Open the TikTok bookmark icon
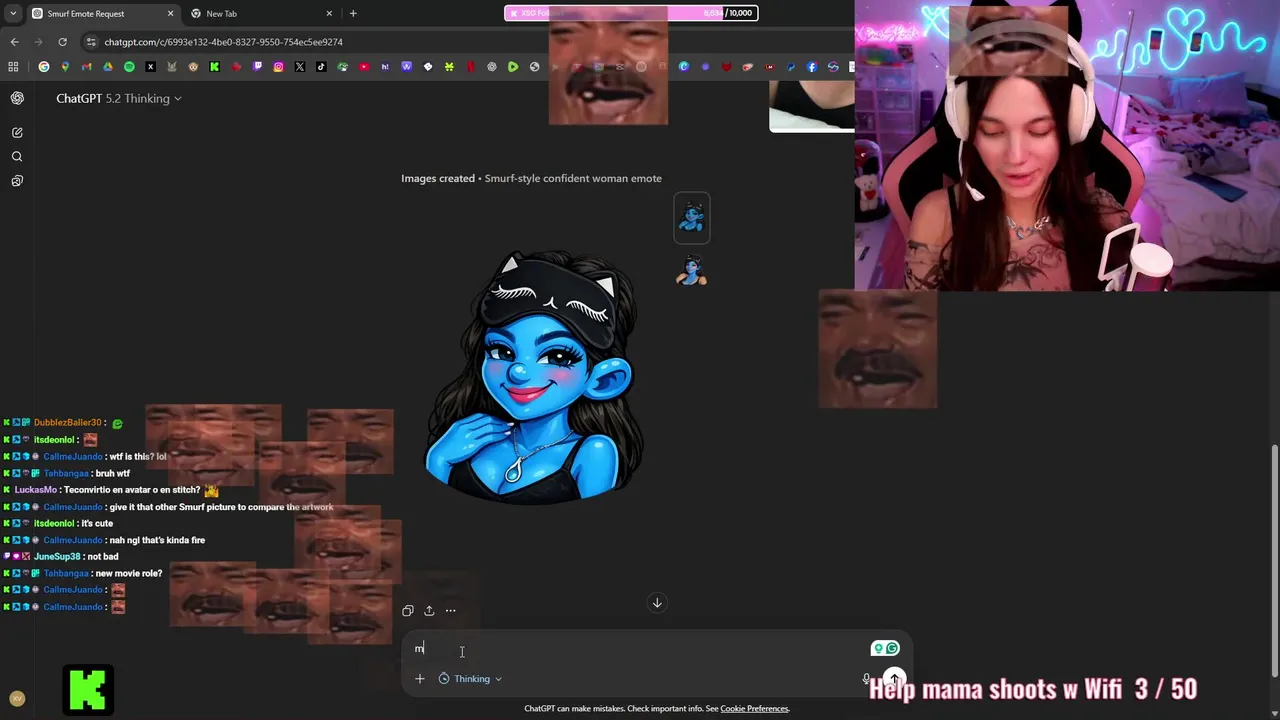The width and height of the screenshot is (1280, 720). coord(321,67)
